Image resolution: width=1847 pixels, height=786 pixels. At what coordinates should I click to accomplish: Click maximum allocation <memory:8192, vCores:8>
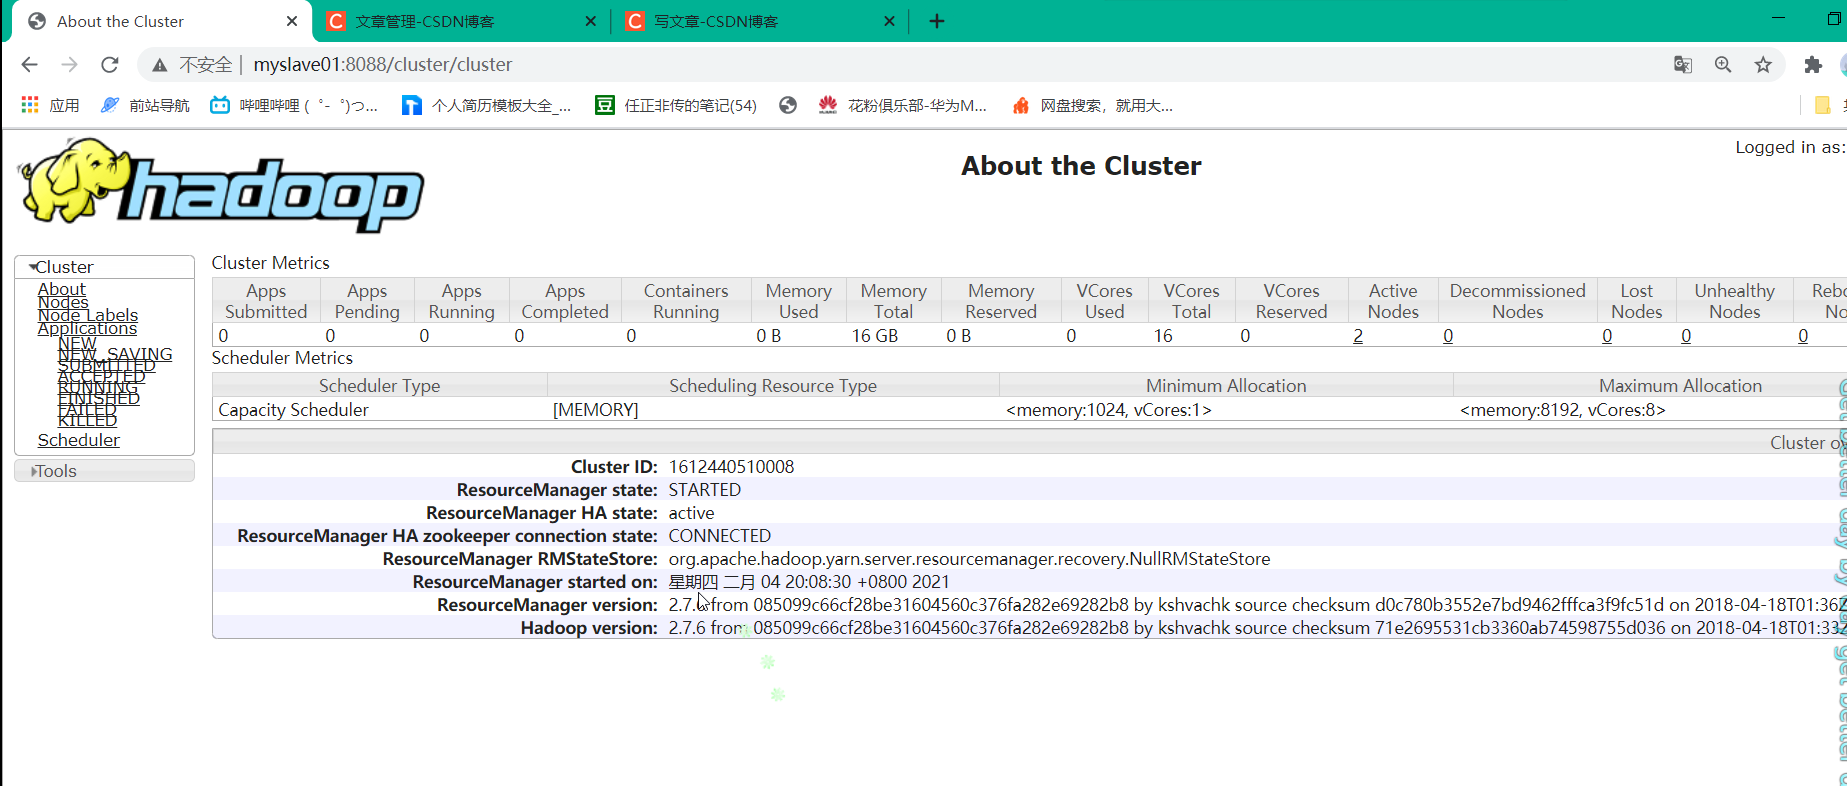tap(1562, 410)
